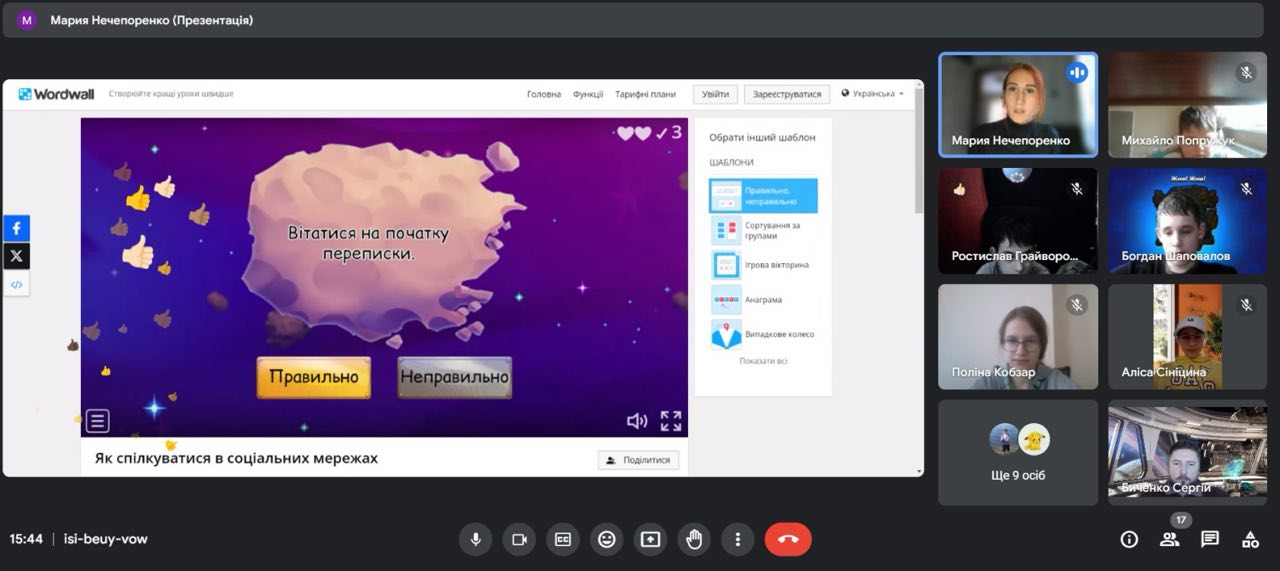The image size is (1280, 571).
Task: Open the chat panel
Action: coord(1210,540)
